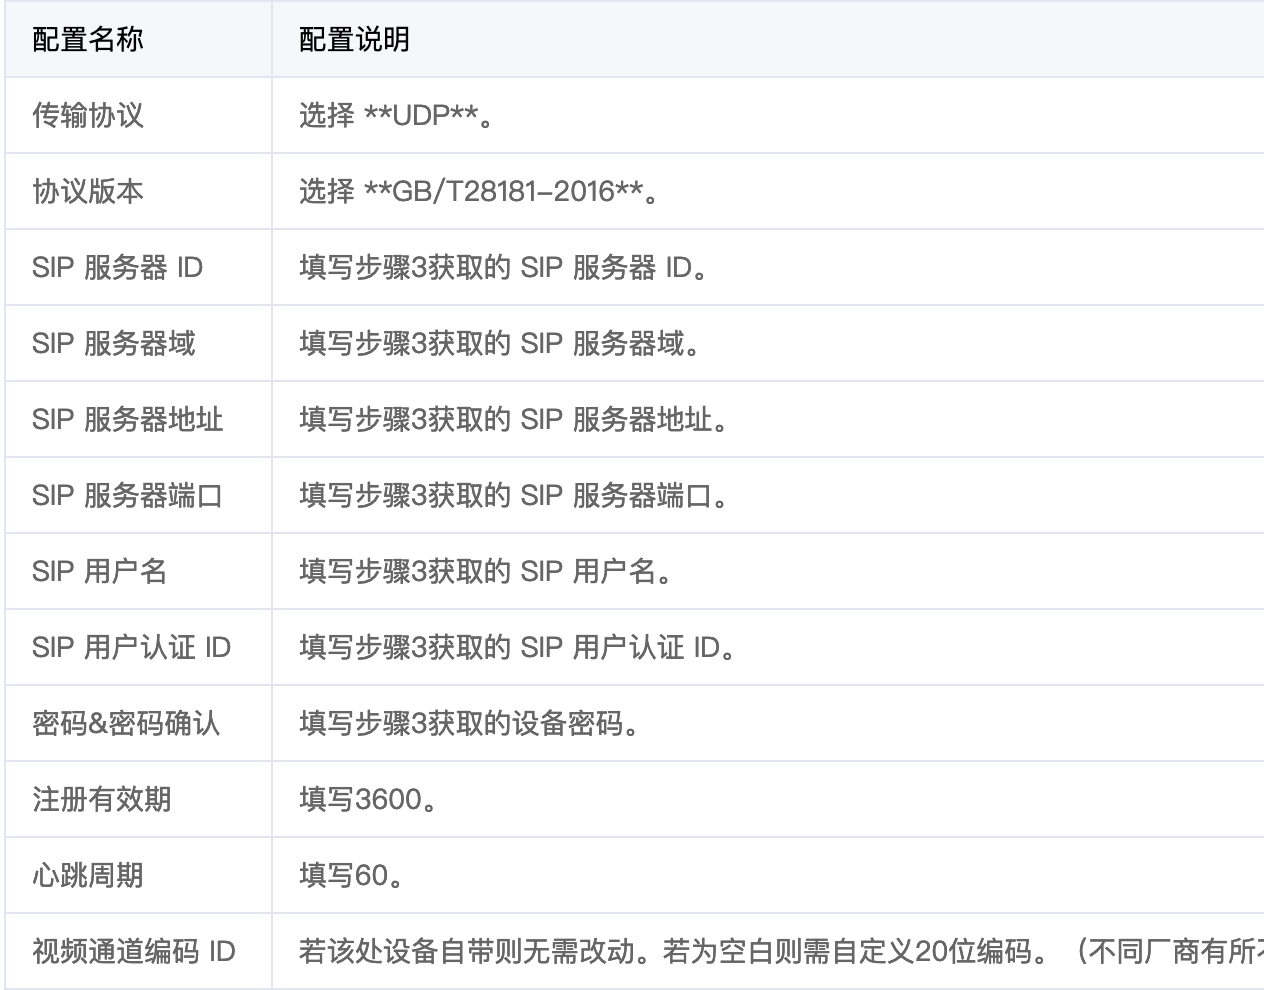
Task: Select the 注册有效期 name cell
Action: 102,800
